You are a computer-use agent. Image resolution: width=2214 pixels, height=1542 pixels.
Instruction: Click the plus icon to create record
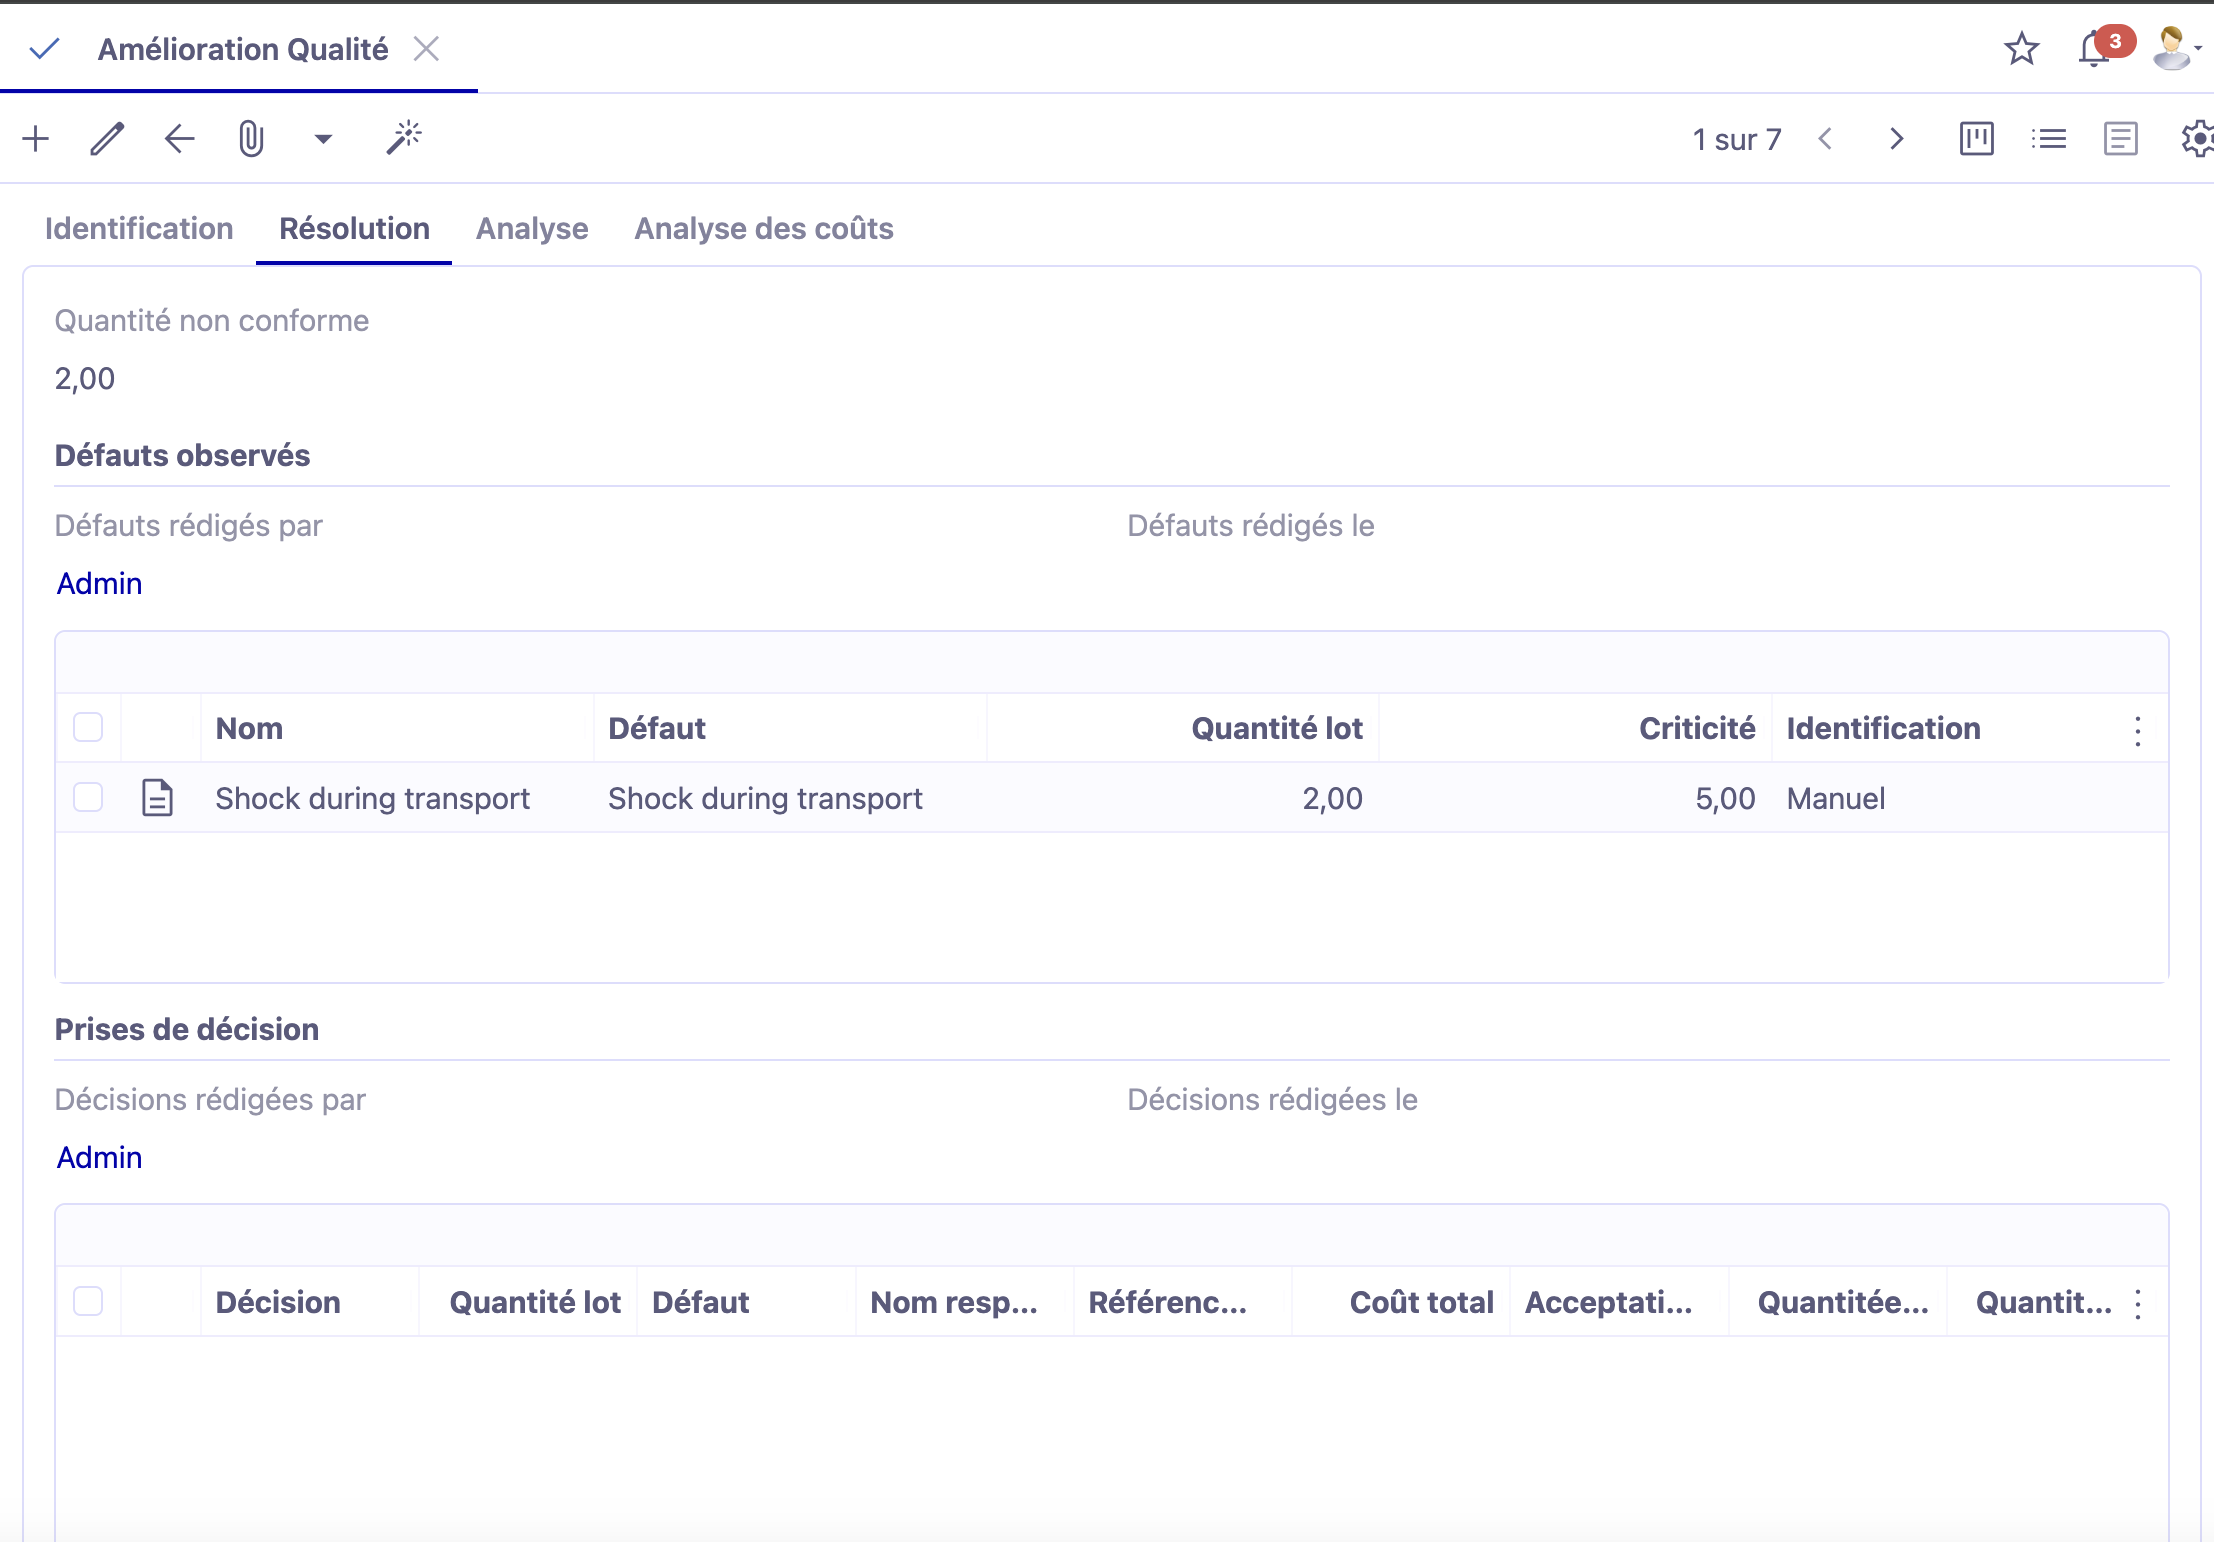(36, 139)
